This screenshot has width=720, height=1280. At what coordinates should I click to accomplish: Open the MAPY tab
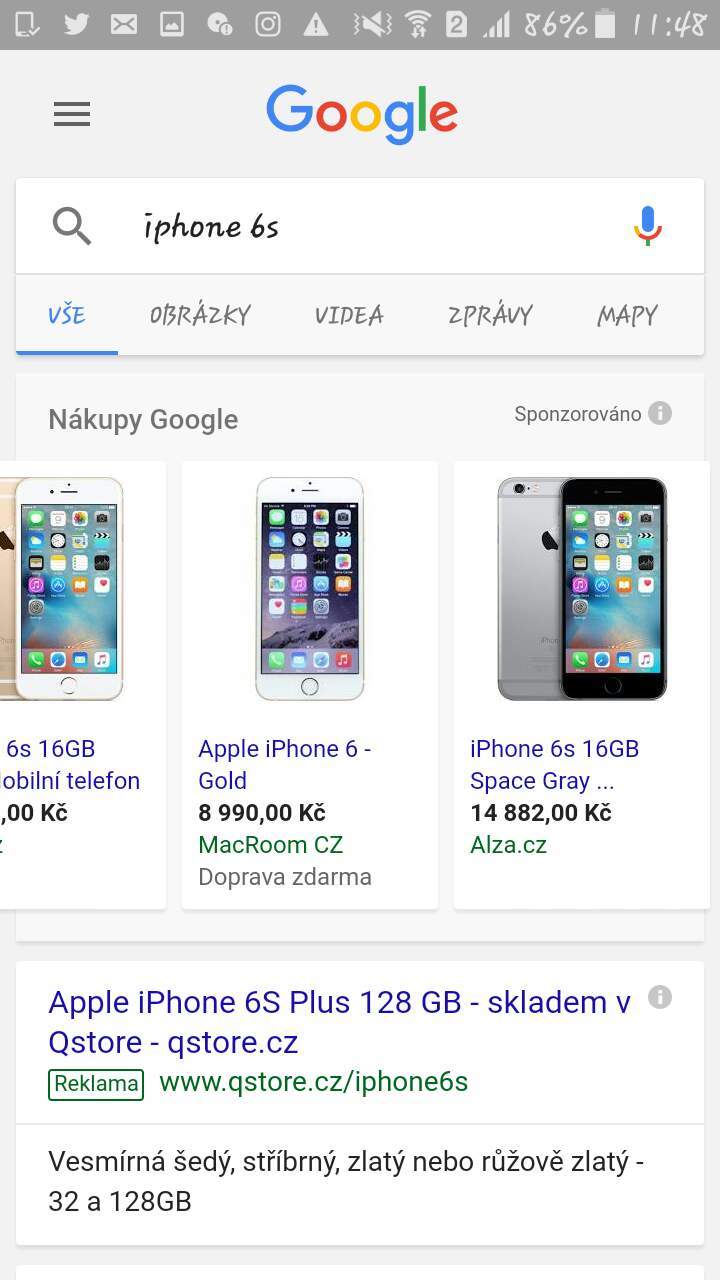pos(627,315)
